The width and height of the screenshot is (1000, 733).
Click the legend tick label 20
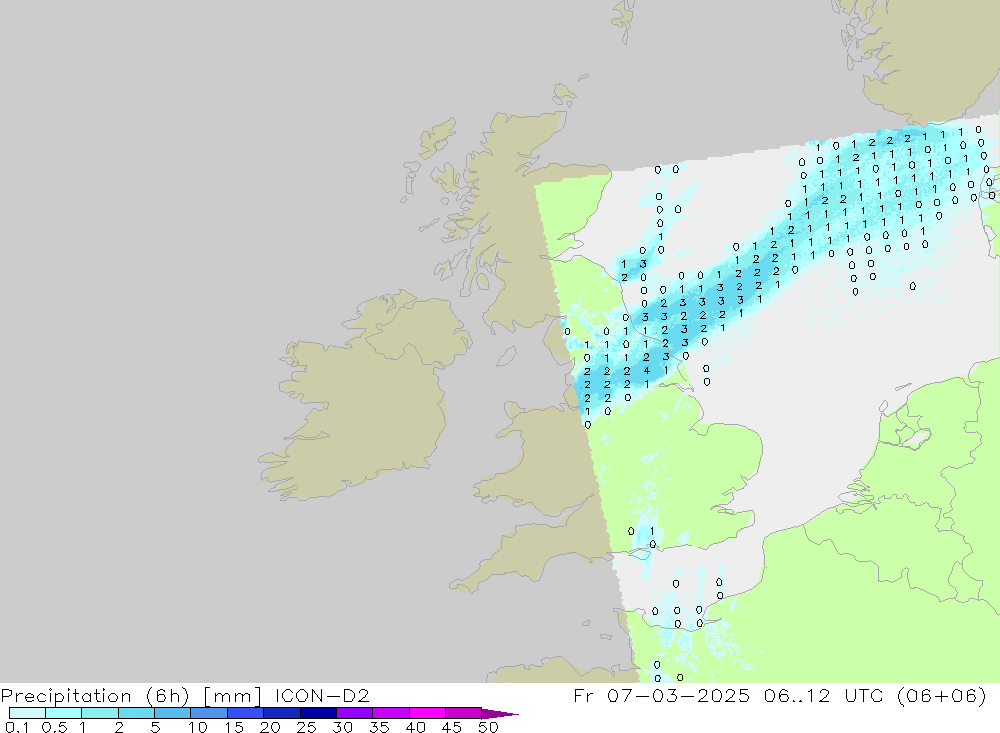(x=270, y=727)
